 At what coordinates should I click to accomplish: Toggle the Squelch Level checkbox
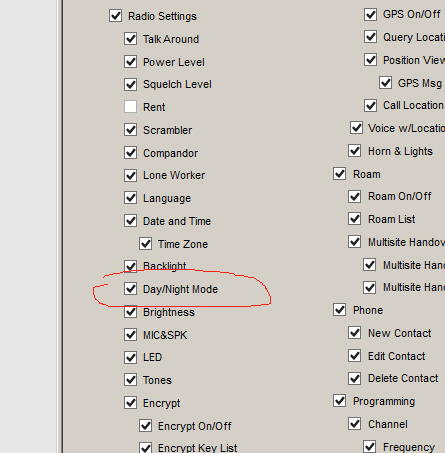click(x=130, y=84)
